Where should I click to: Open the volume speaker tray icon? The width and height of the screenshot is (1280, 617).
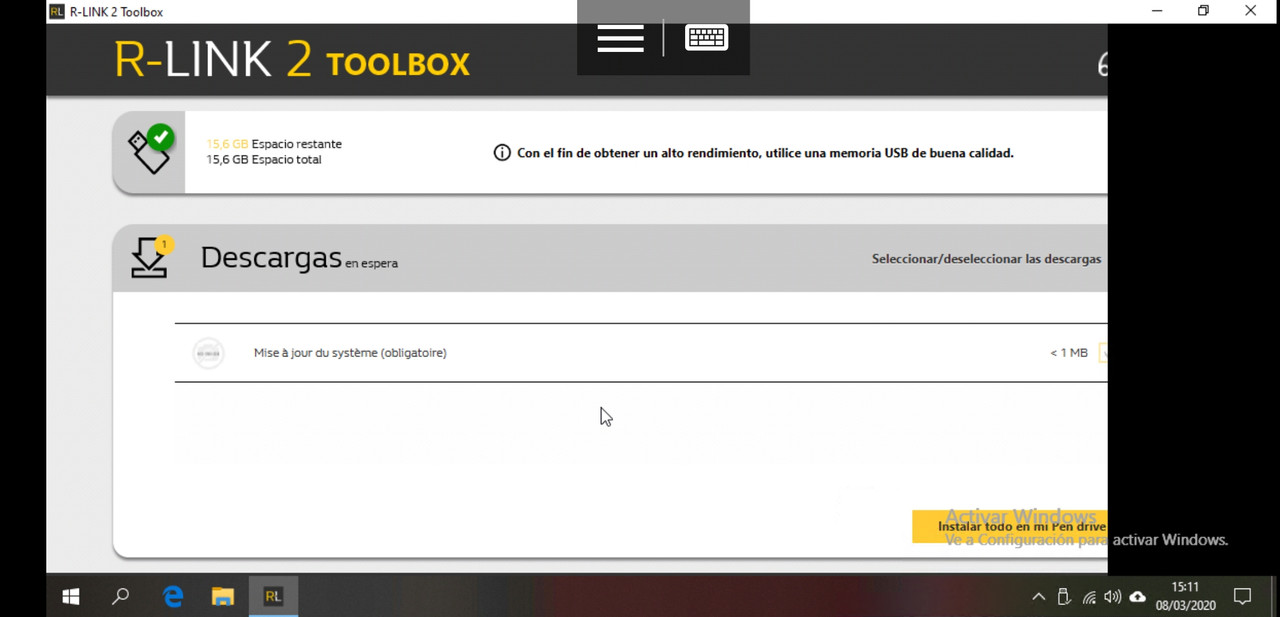pyautogui.click(x=1112, y=597)
